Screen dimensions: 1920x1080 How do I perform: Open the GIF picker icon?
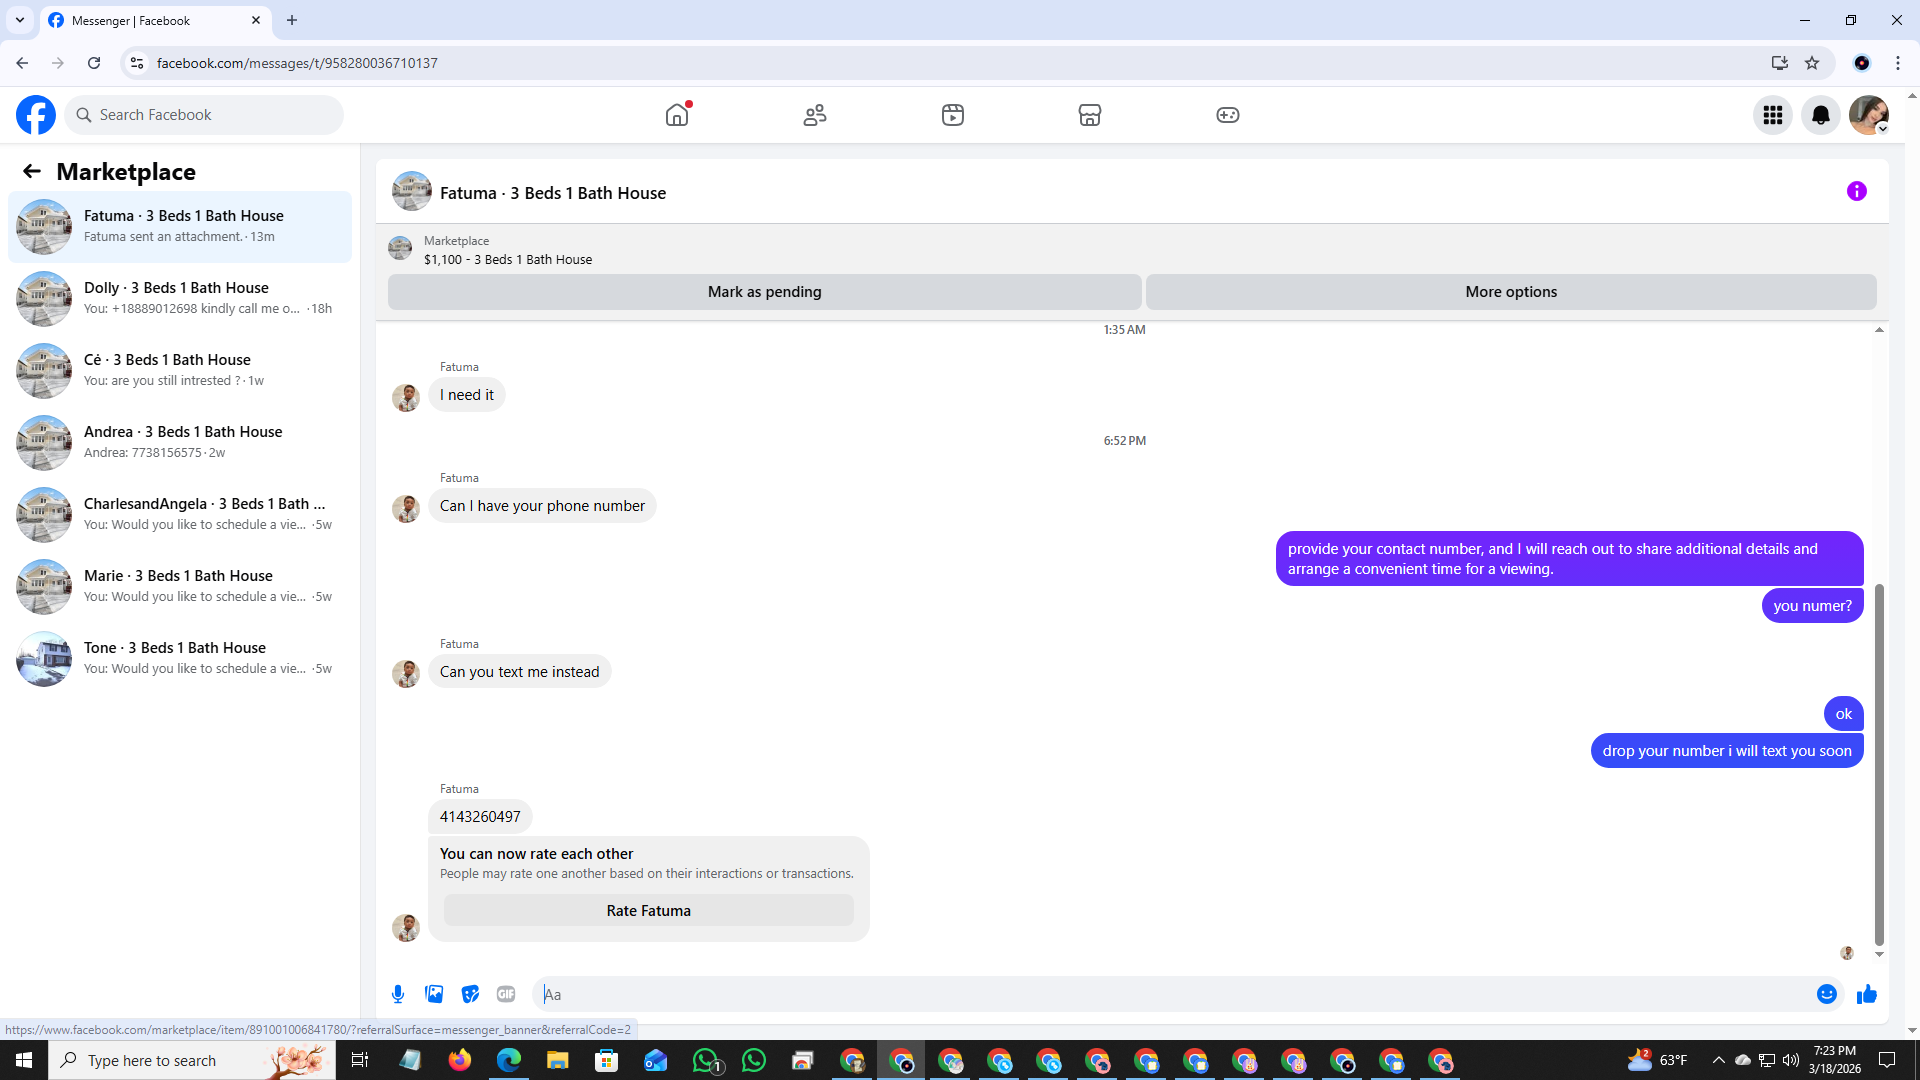(x=506, y=994)
